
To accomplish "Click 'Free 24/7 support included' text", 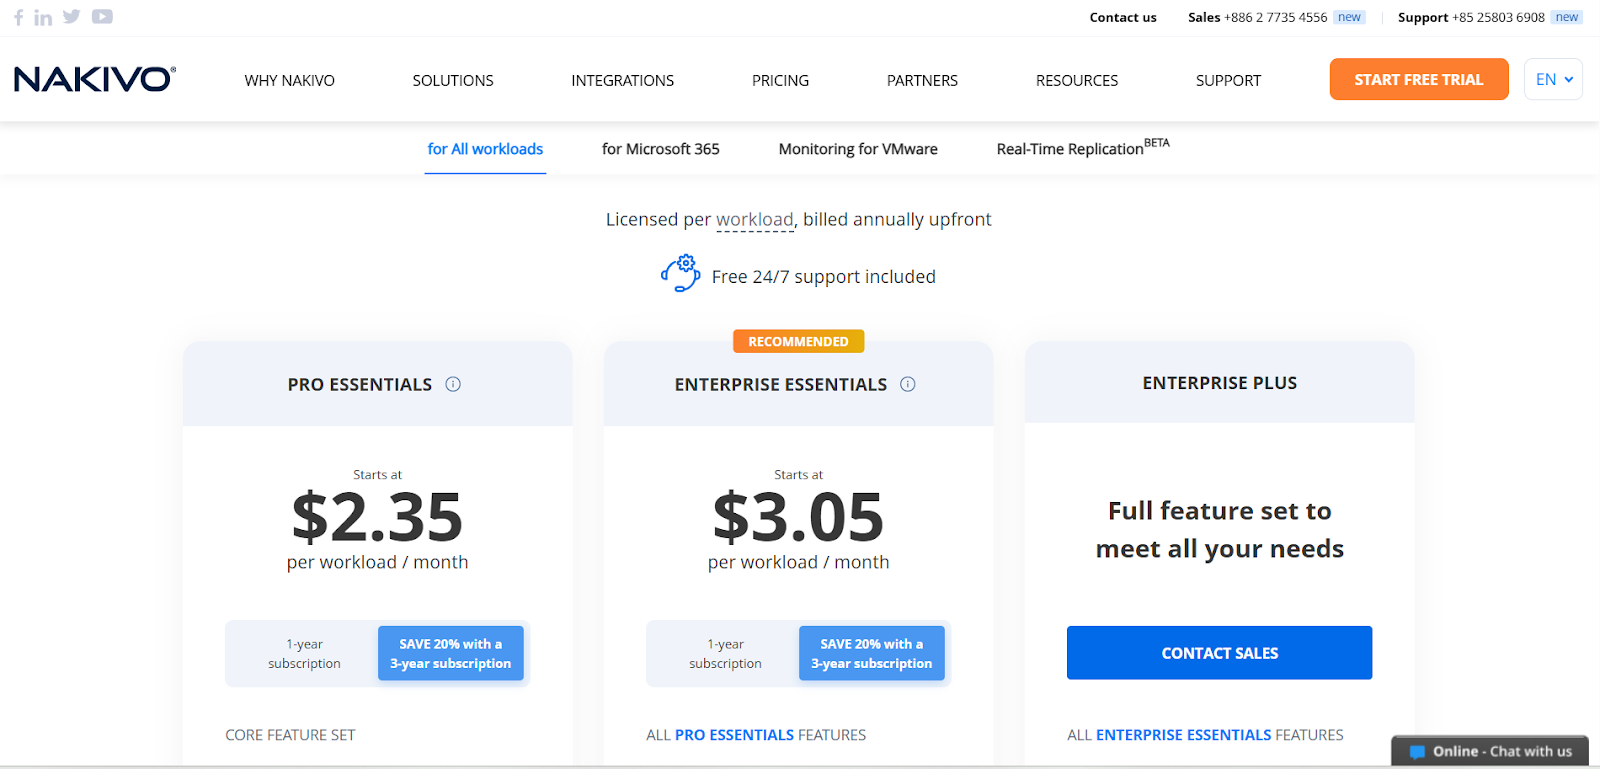I will tap(824, 277).
